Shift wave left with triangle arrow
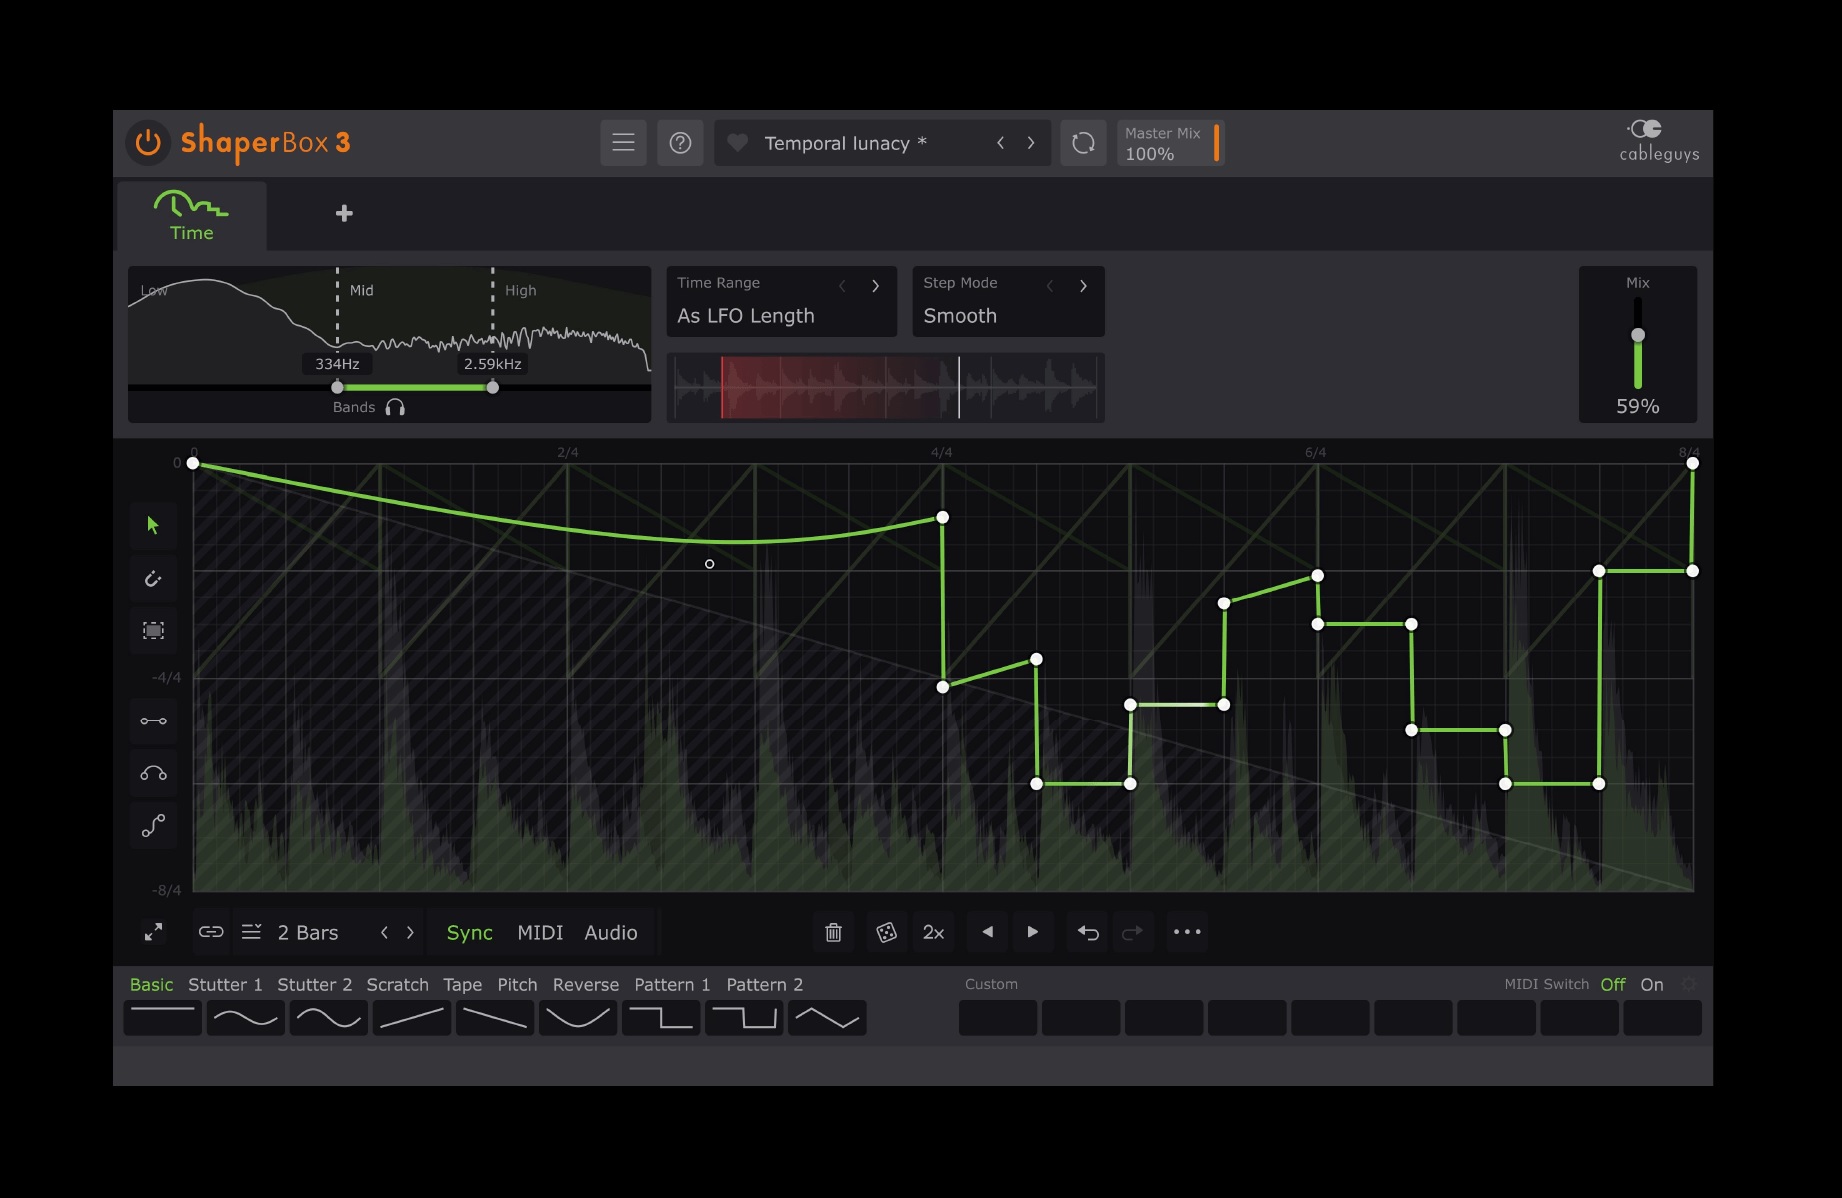 pos(988,932)
